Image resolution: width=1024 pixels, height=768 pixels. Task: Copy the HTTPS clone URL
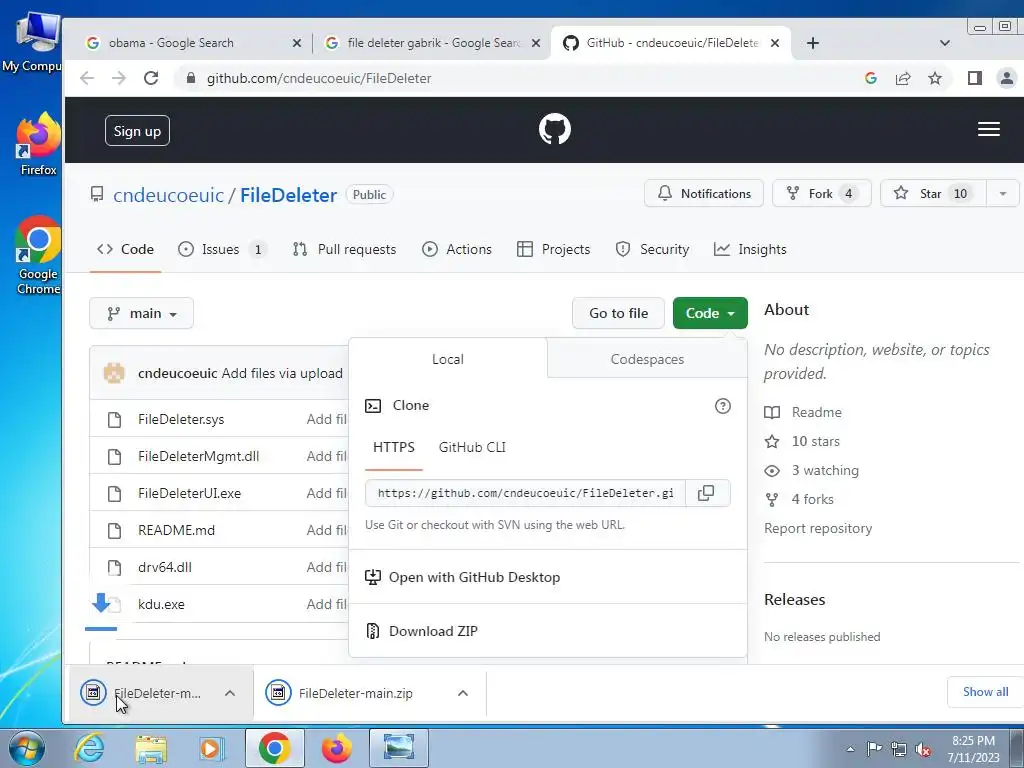(706, 493)
